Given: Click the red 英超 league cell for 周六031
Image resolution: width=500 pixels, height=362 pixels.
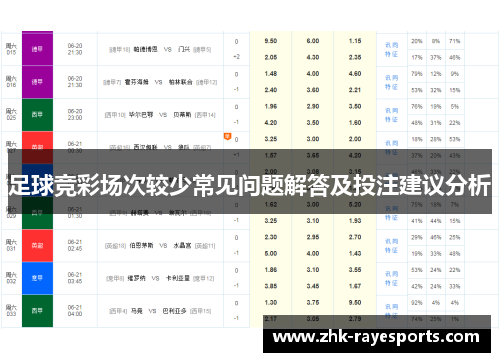Looking at the screenshot, I should coord(37,246).
